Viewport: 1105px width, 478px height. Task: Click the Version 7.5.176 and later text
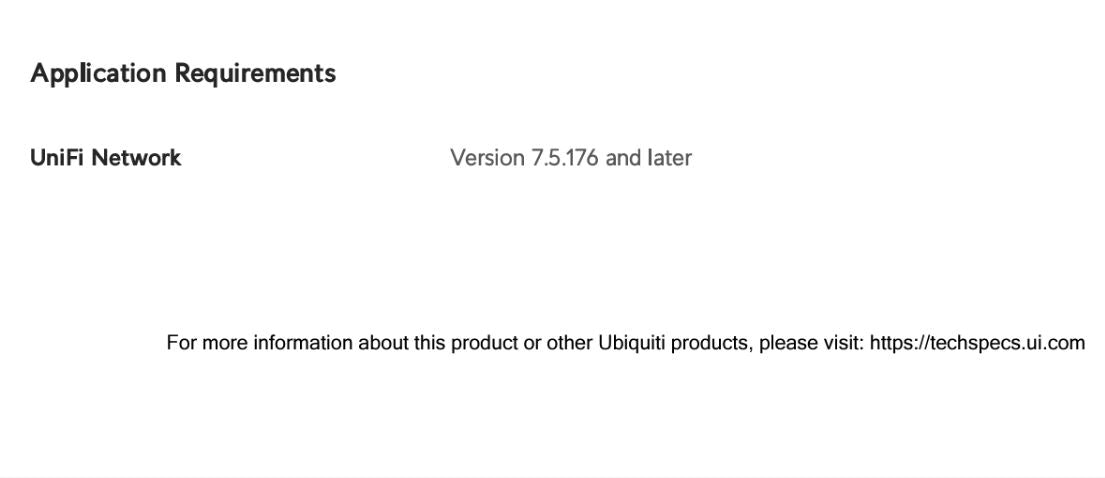pyautogui.click(x=570, y=158)
